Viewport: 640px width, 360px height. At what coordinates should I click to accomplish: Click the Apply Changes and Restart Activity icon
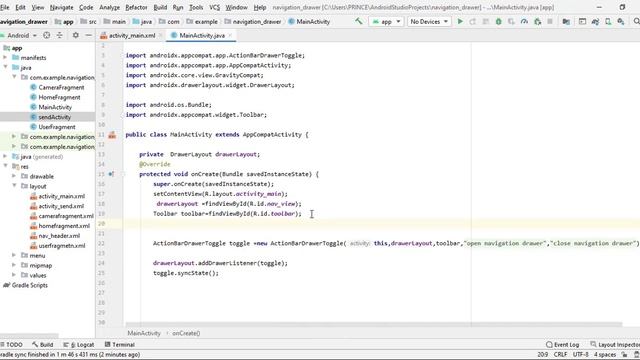pos(473,22)
